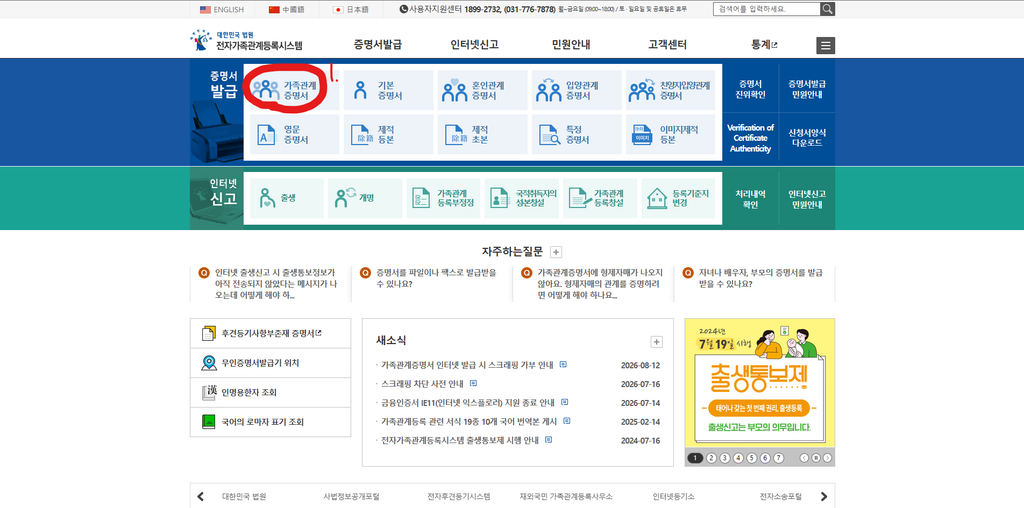
Task: Start 출생 internet report
Action: click(x=287, y=198)
